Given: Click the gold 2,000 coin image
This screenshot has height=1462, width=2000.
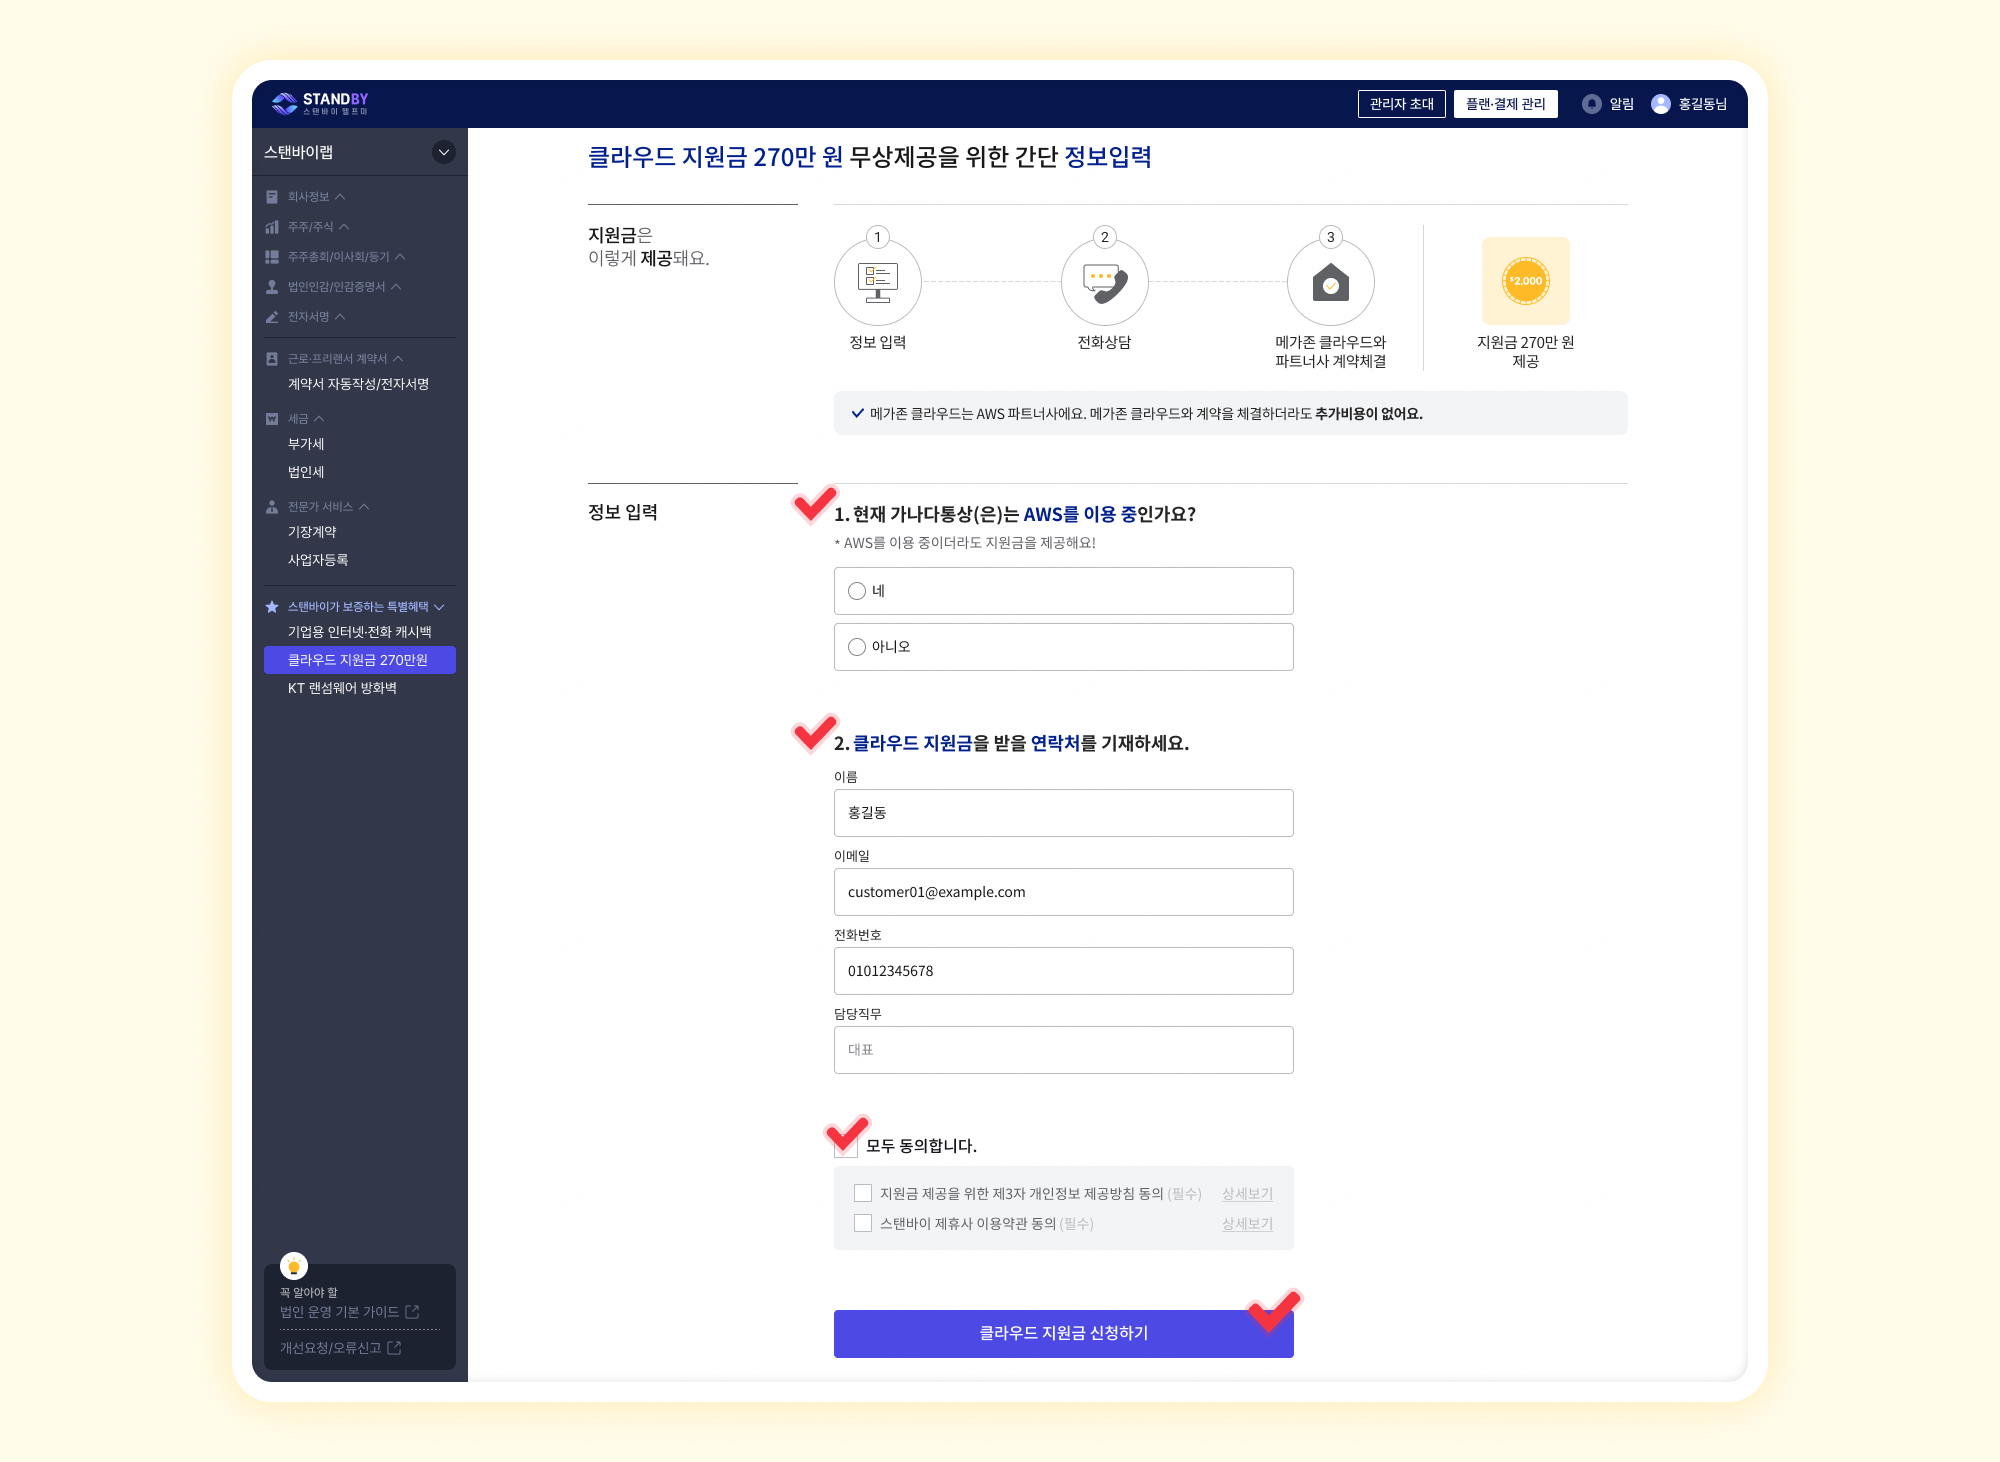Looking at the screenshot, I should (x=1525, y=281).
